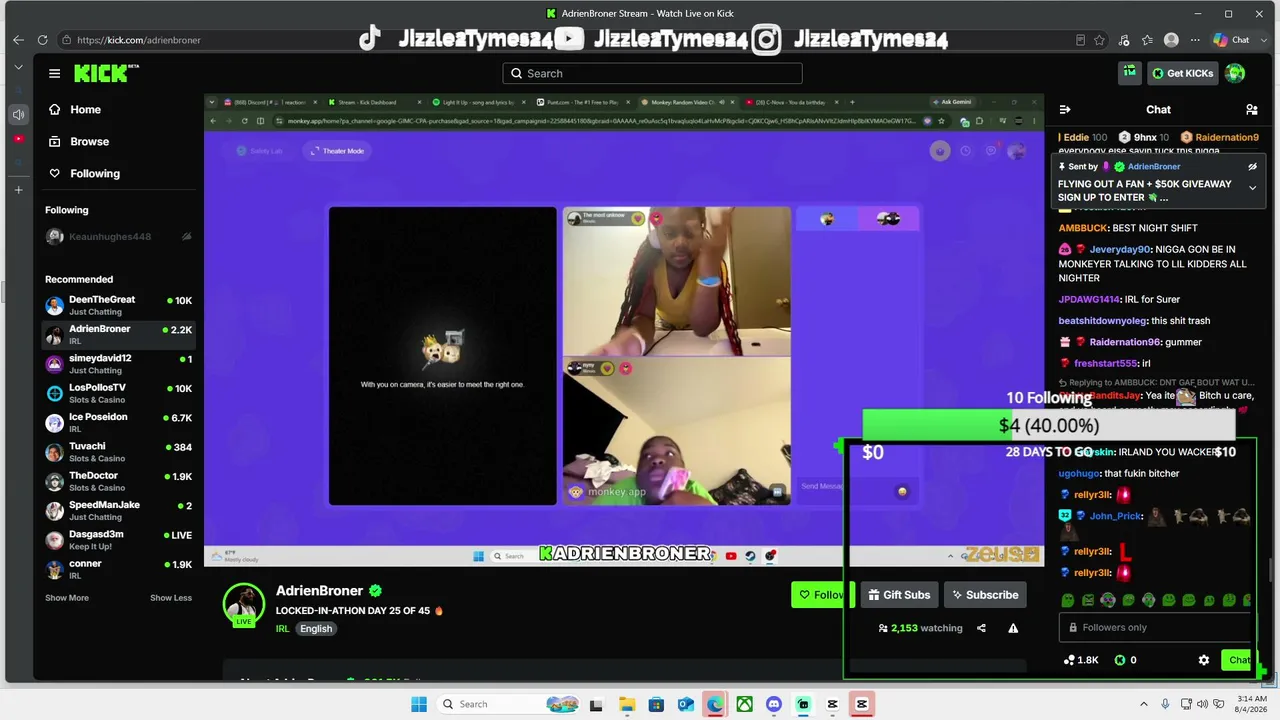Click the verified badge next to AdrienBroner
The image size is (1280, 720).
[x=375, y=591]
